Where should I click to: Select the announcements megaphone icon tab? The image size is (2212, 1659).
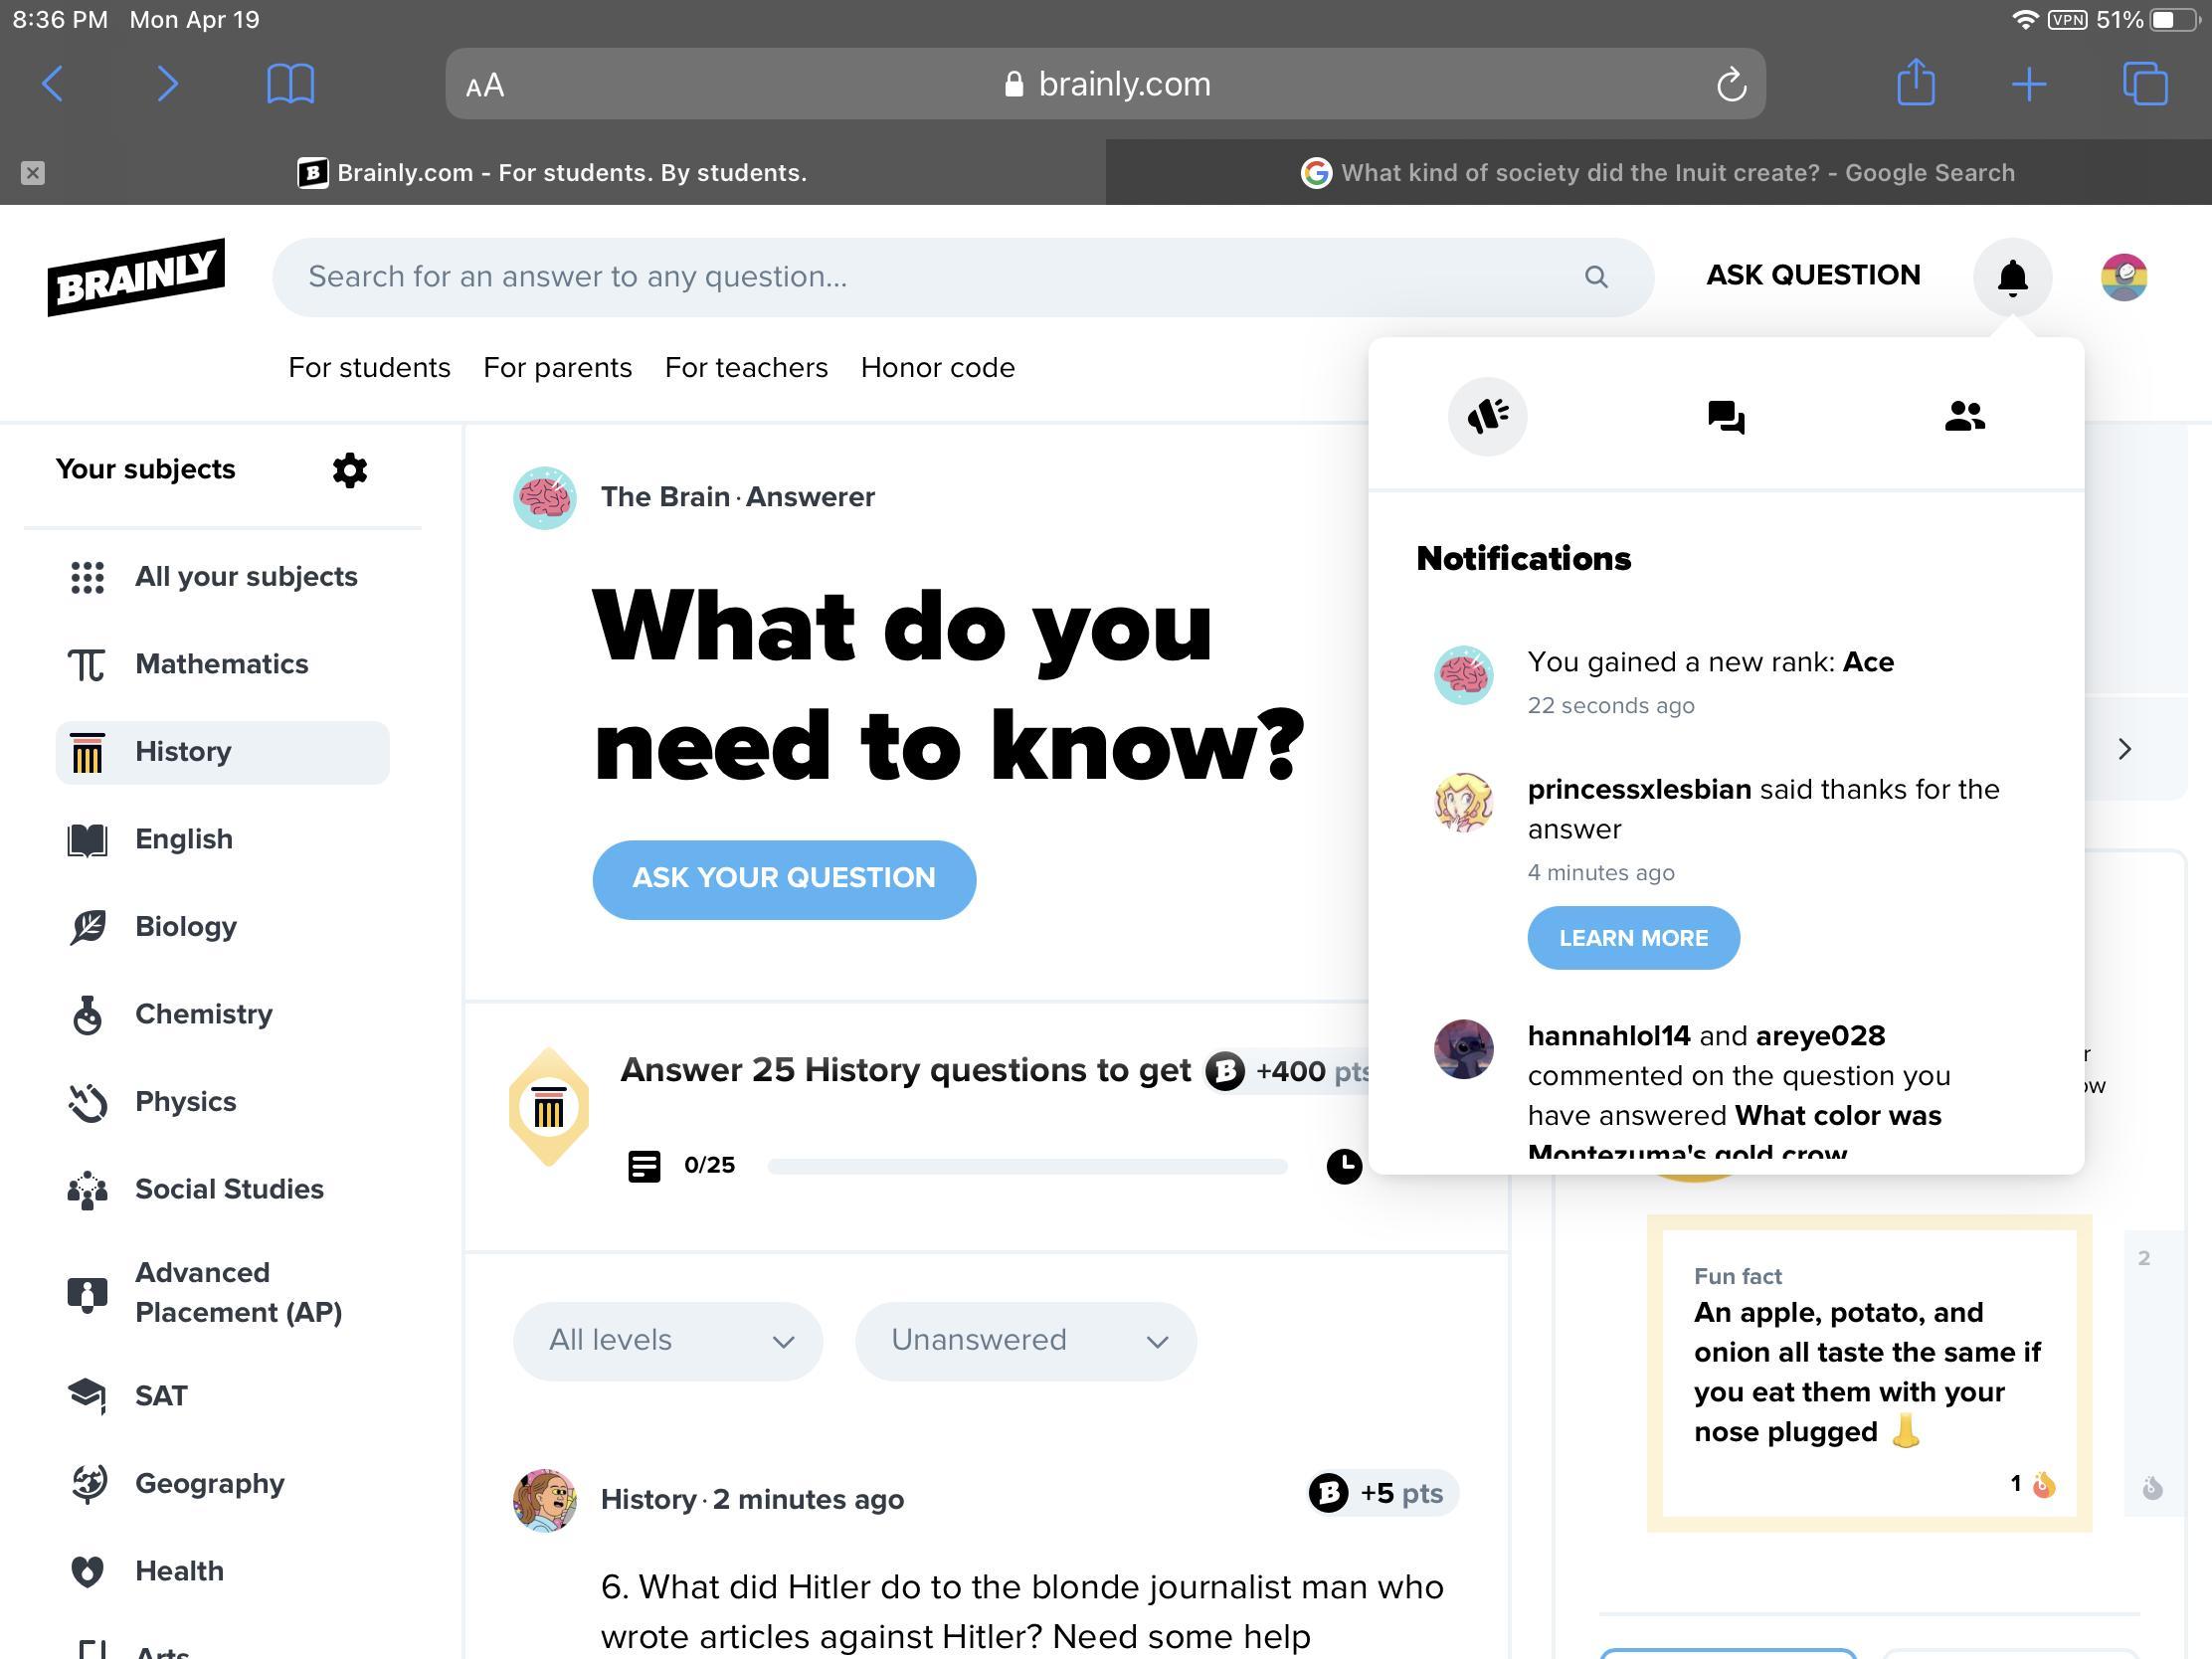(x=1487, y=416)
